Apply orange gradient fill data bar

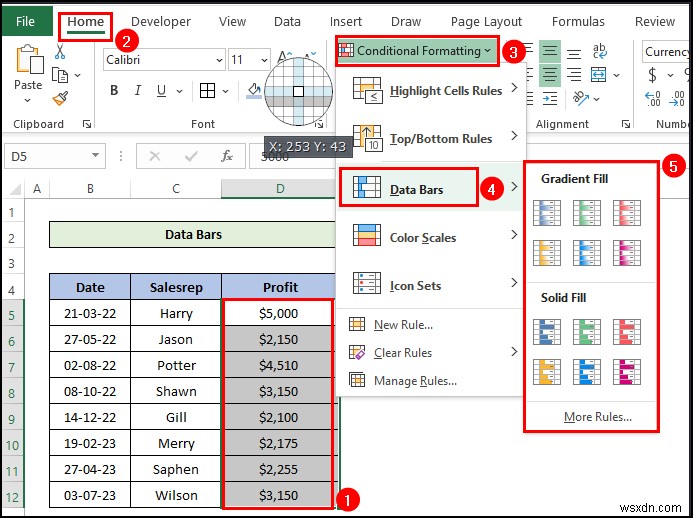click(547, 253)
